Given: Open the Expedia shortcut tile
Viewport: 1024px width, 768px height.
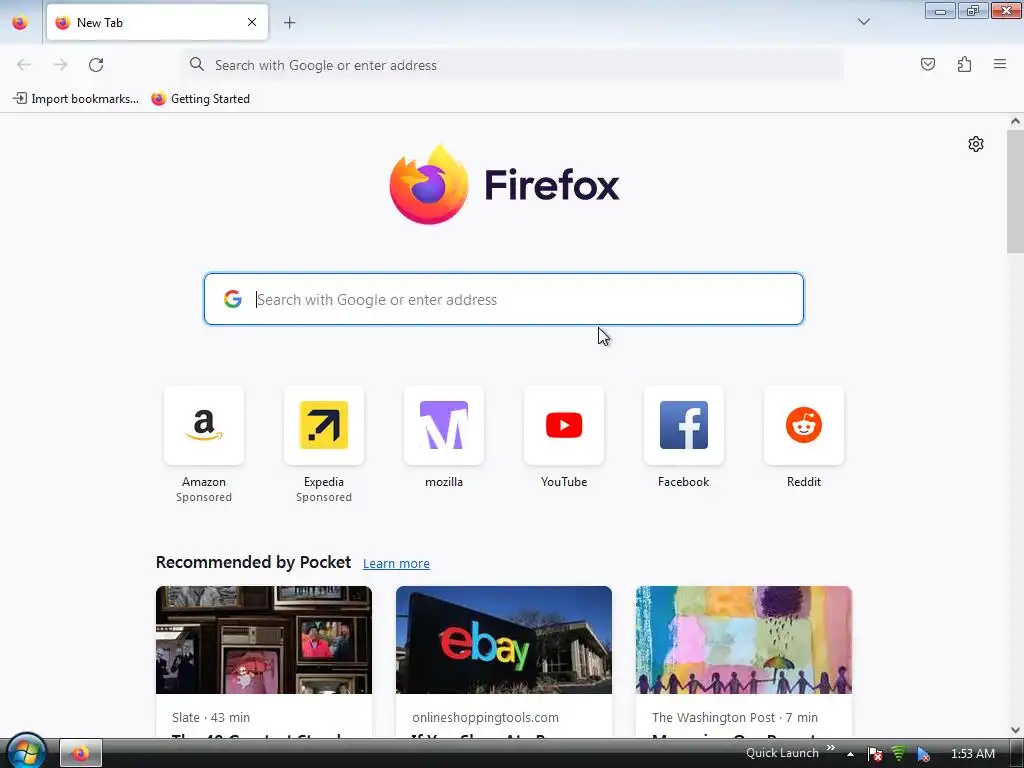Looking at the screenshot, I should 324,425.
